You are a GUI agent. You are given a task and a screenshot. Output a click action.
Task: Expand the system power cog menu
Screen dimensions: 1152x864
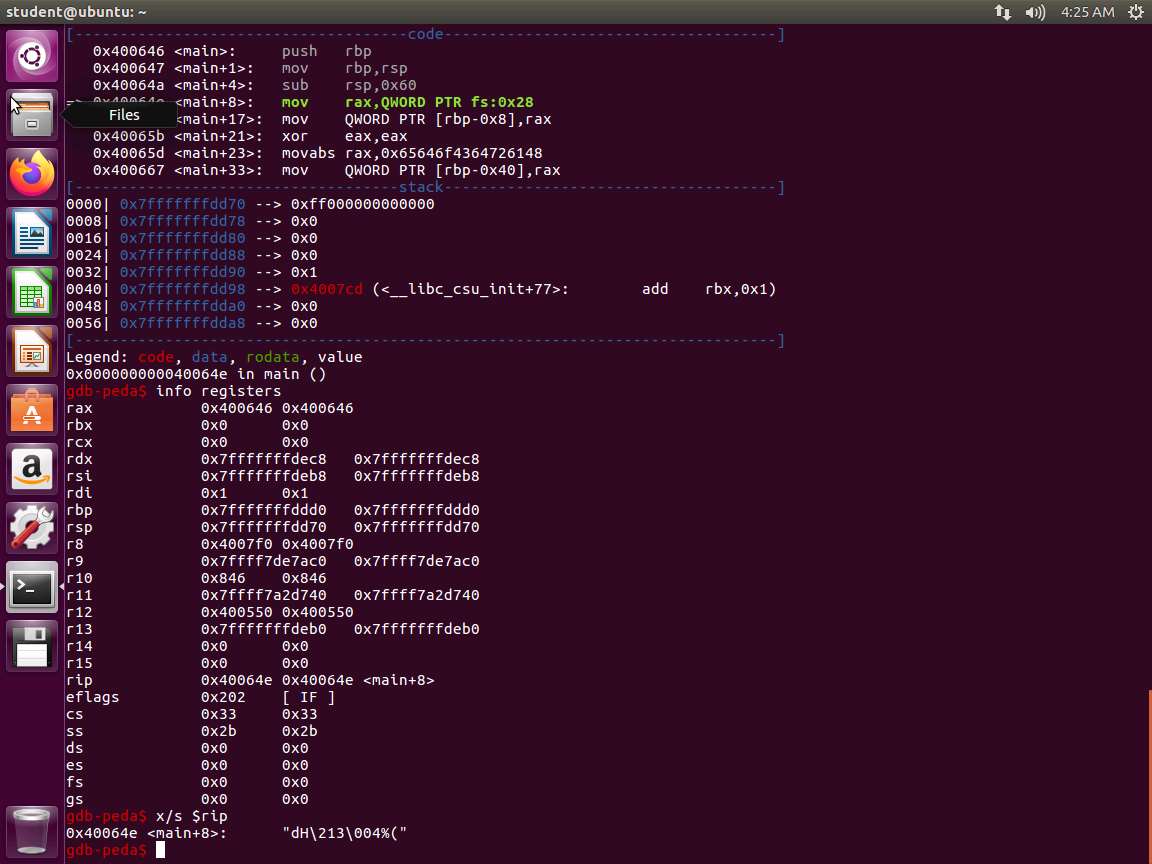[x=1135, y=12]
